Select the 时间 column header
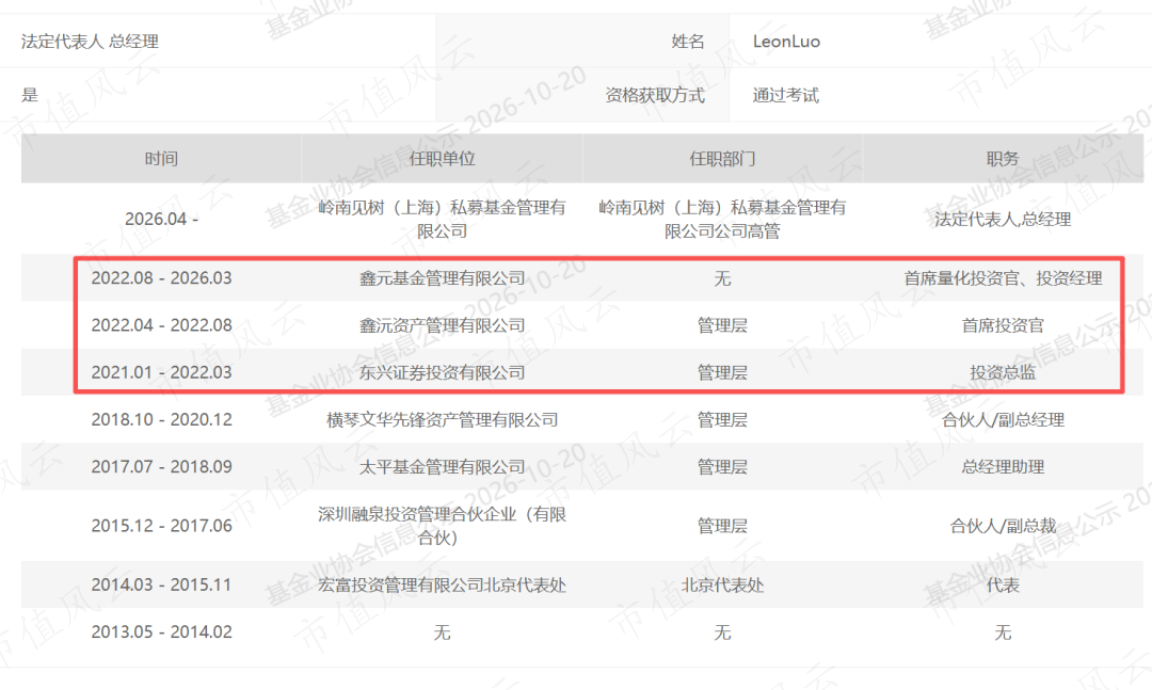1152x690 pixels. [162, 159]
